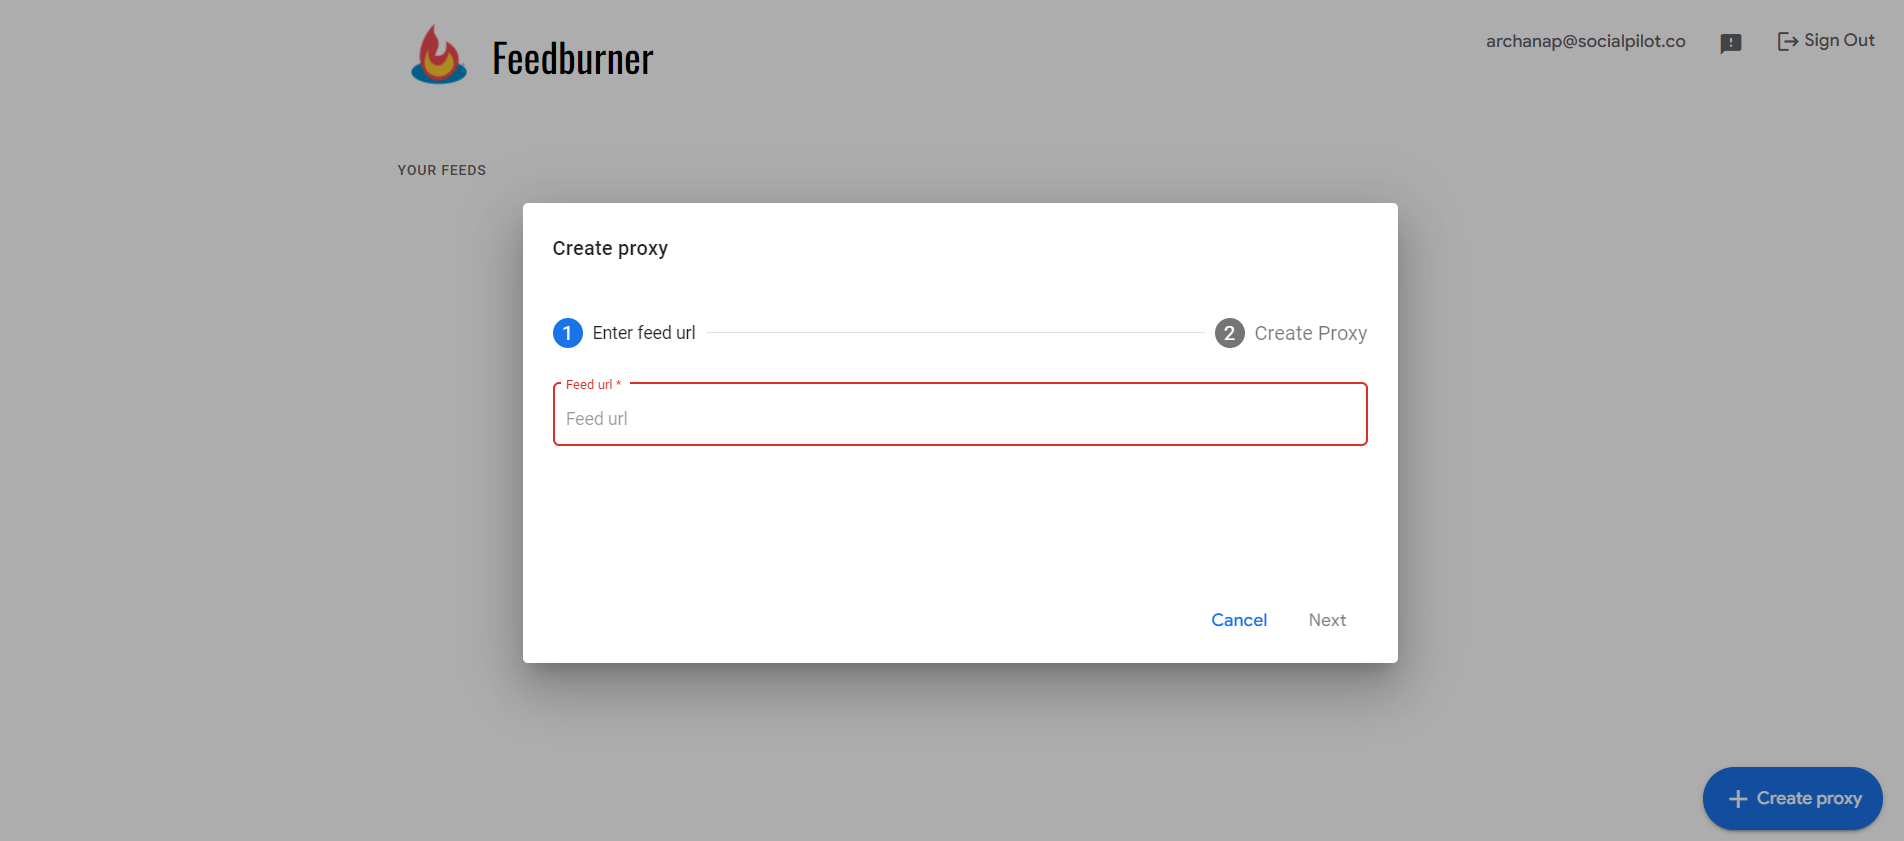
Task: Click the required asterisk beside Feed url
Action: 619,385
